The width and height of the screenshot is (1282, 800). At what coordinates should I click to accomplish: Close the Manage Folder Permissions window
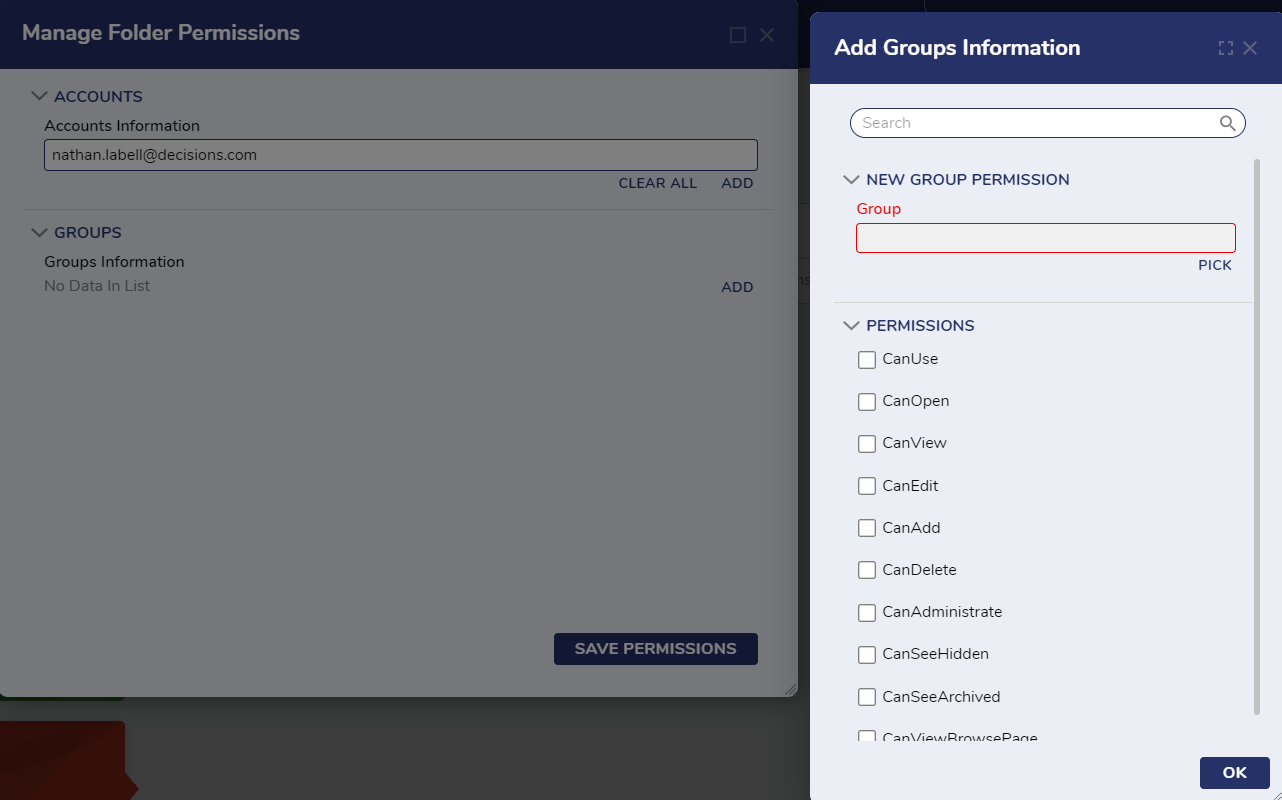(767, 35)
